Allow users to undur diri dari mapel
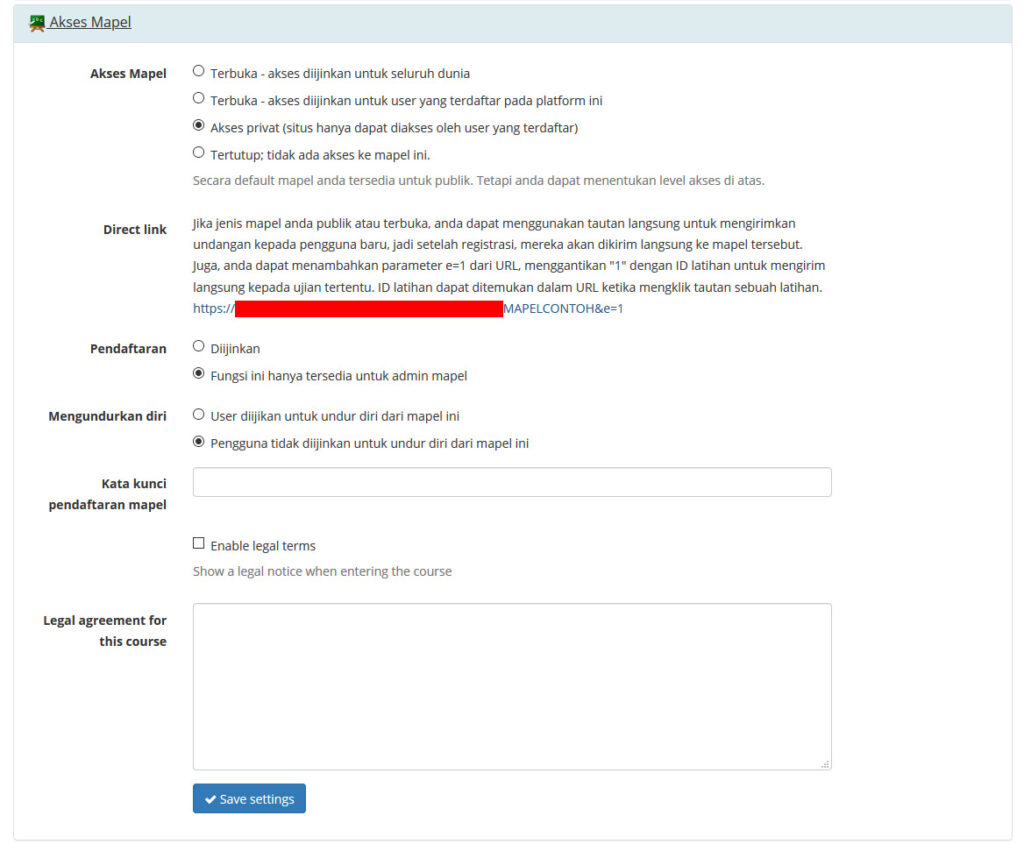1024x844 pixels. click(x=198, y=415)
